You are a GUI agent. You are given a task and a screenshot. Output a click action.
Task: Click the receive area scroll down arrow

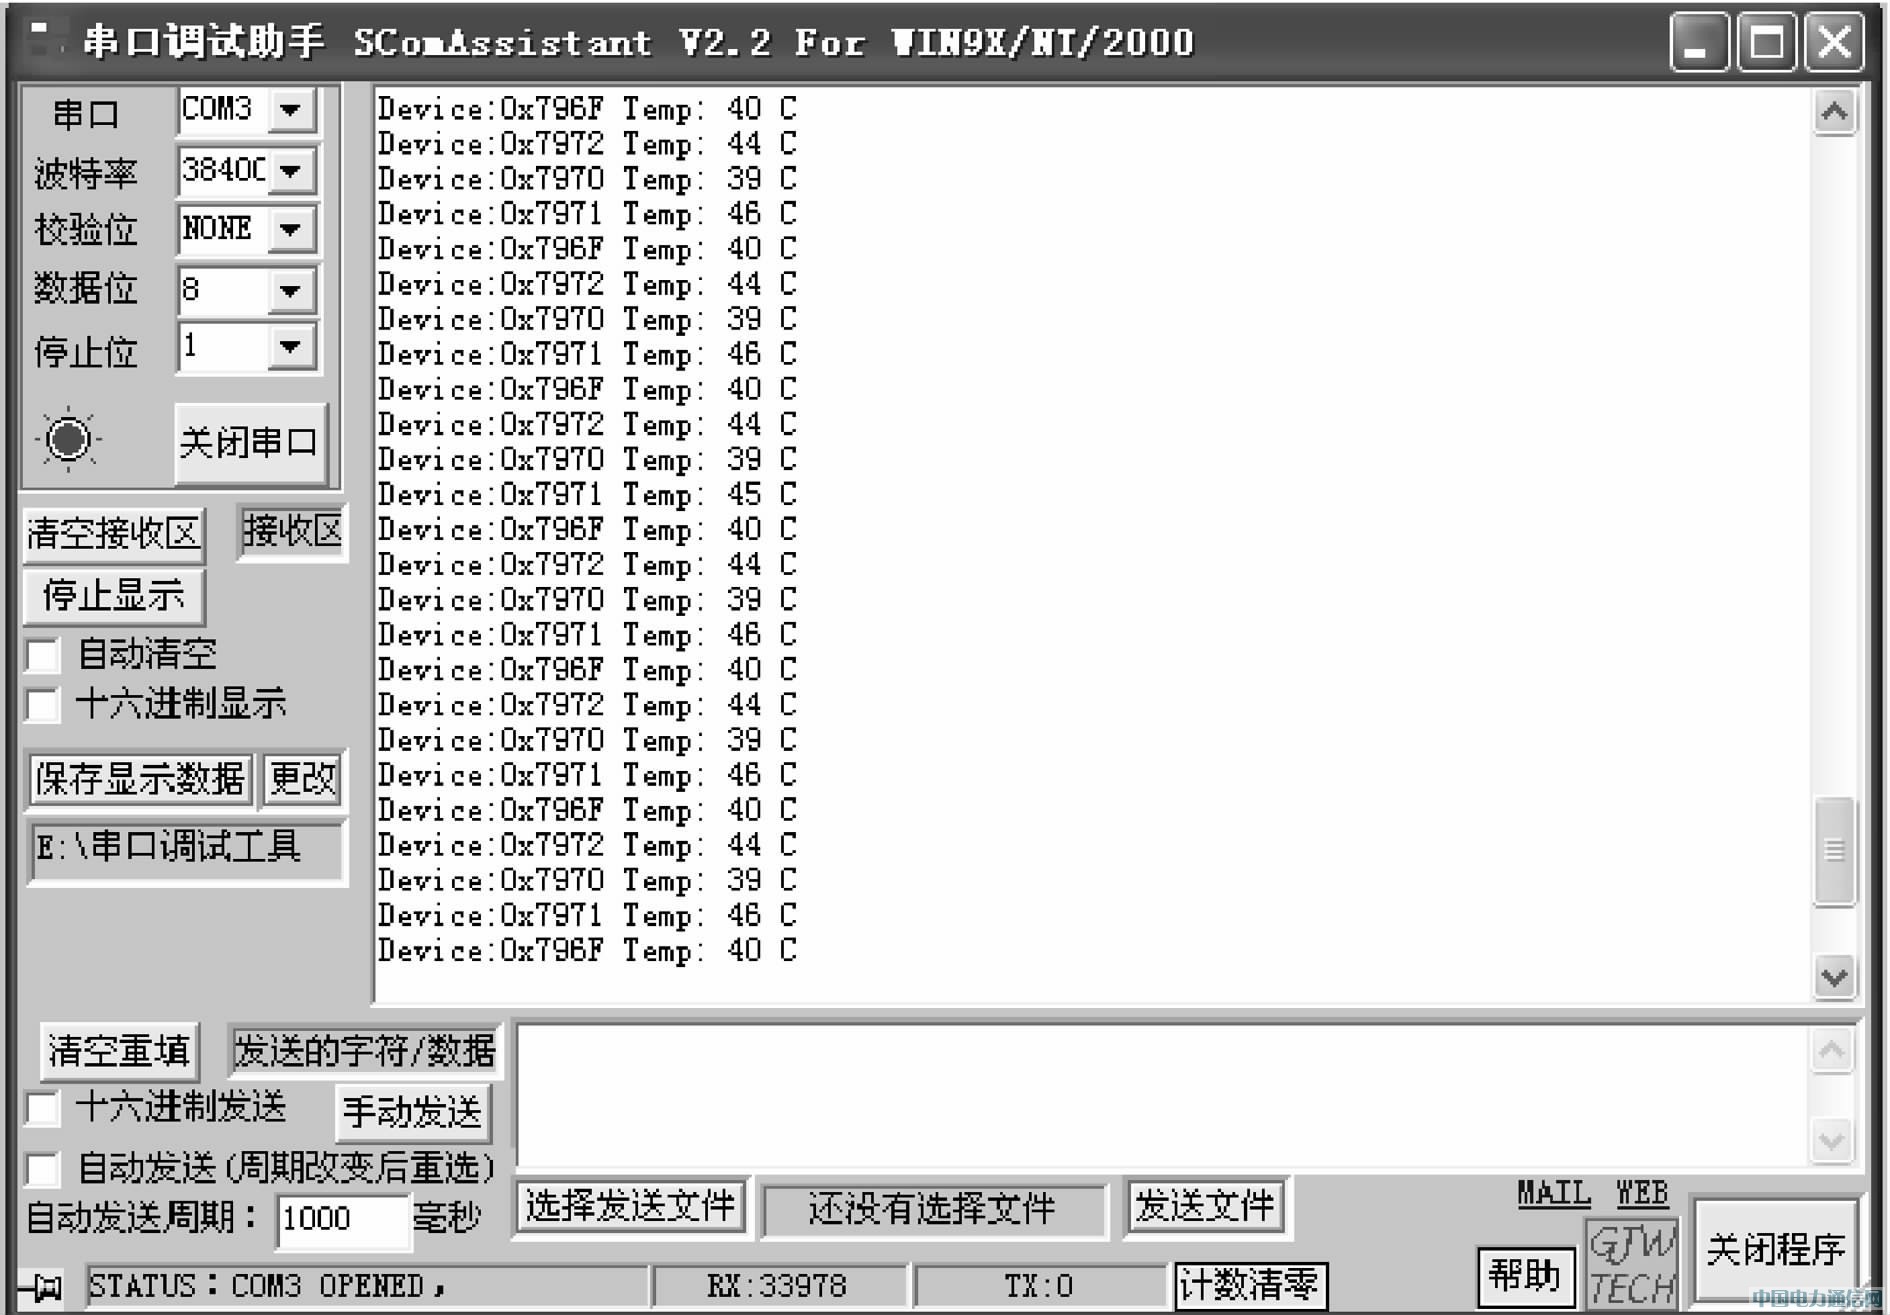(x=1834, y=977)
